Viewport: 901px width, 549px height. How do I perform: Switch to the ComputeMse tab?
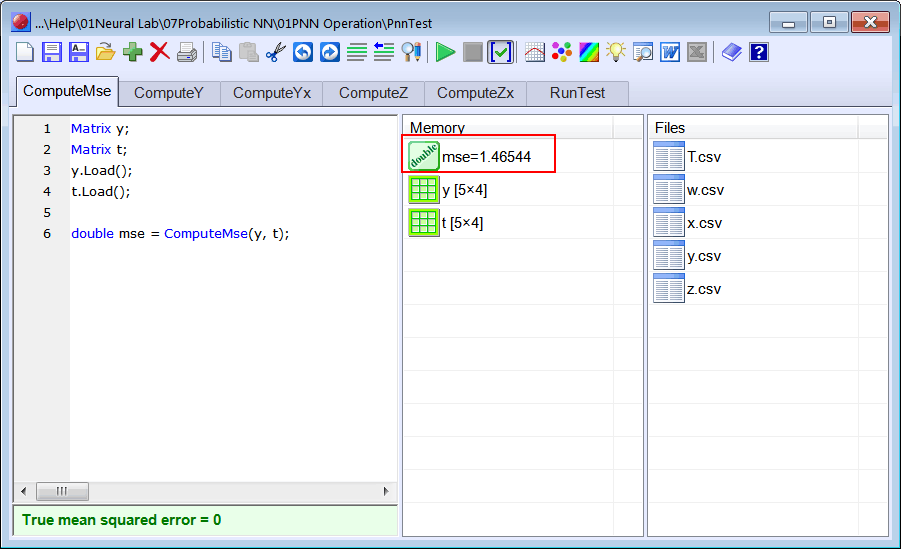67,91
